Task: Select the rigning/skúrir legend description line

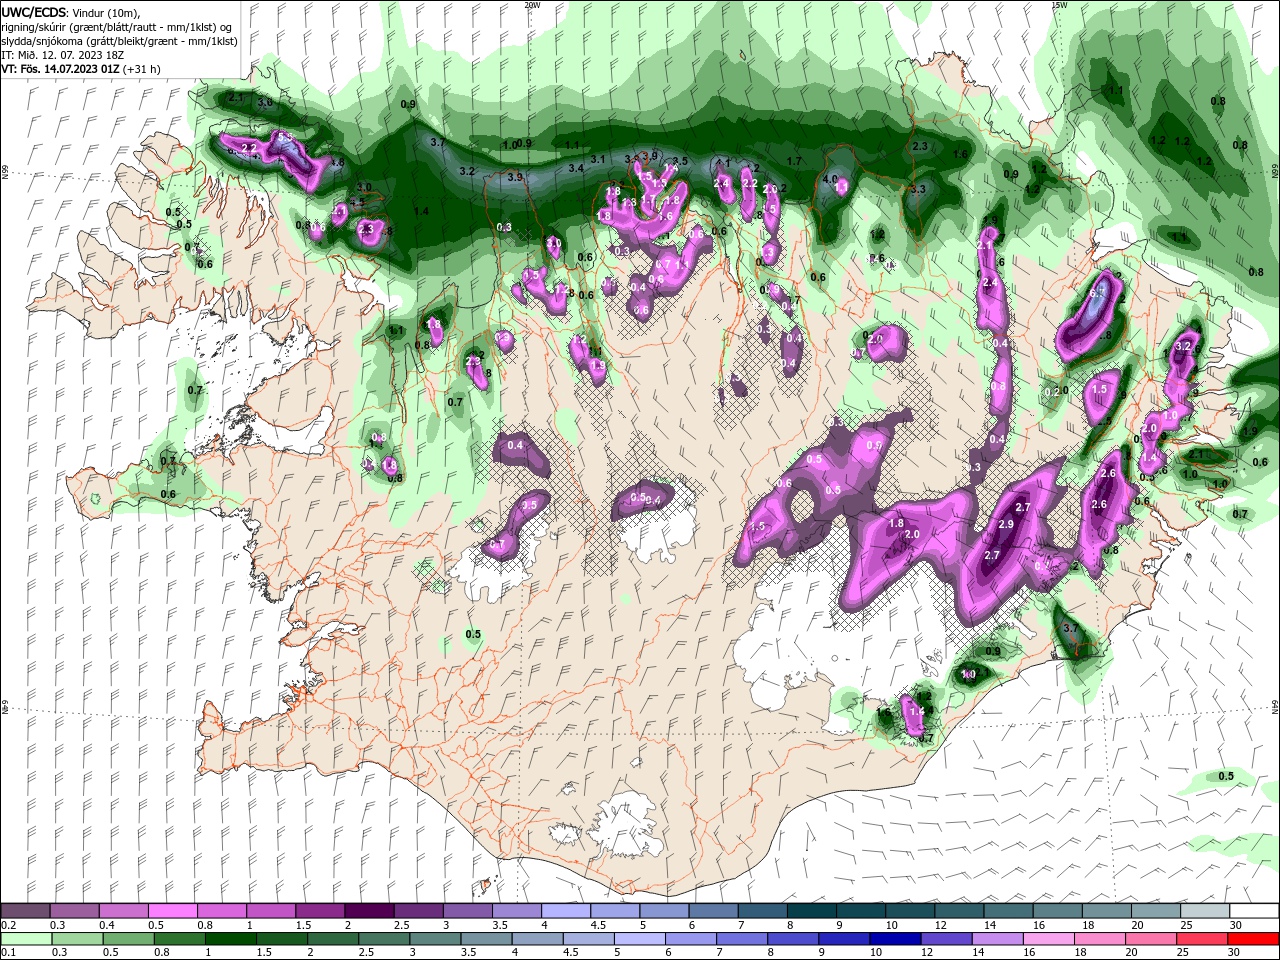Action: click(x=116, y=26)
